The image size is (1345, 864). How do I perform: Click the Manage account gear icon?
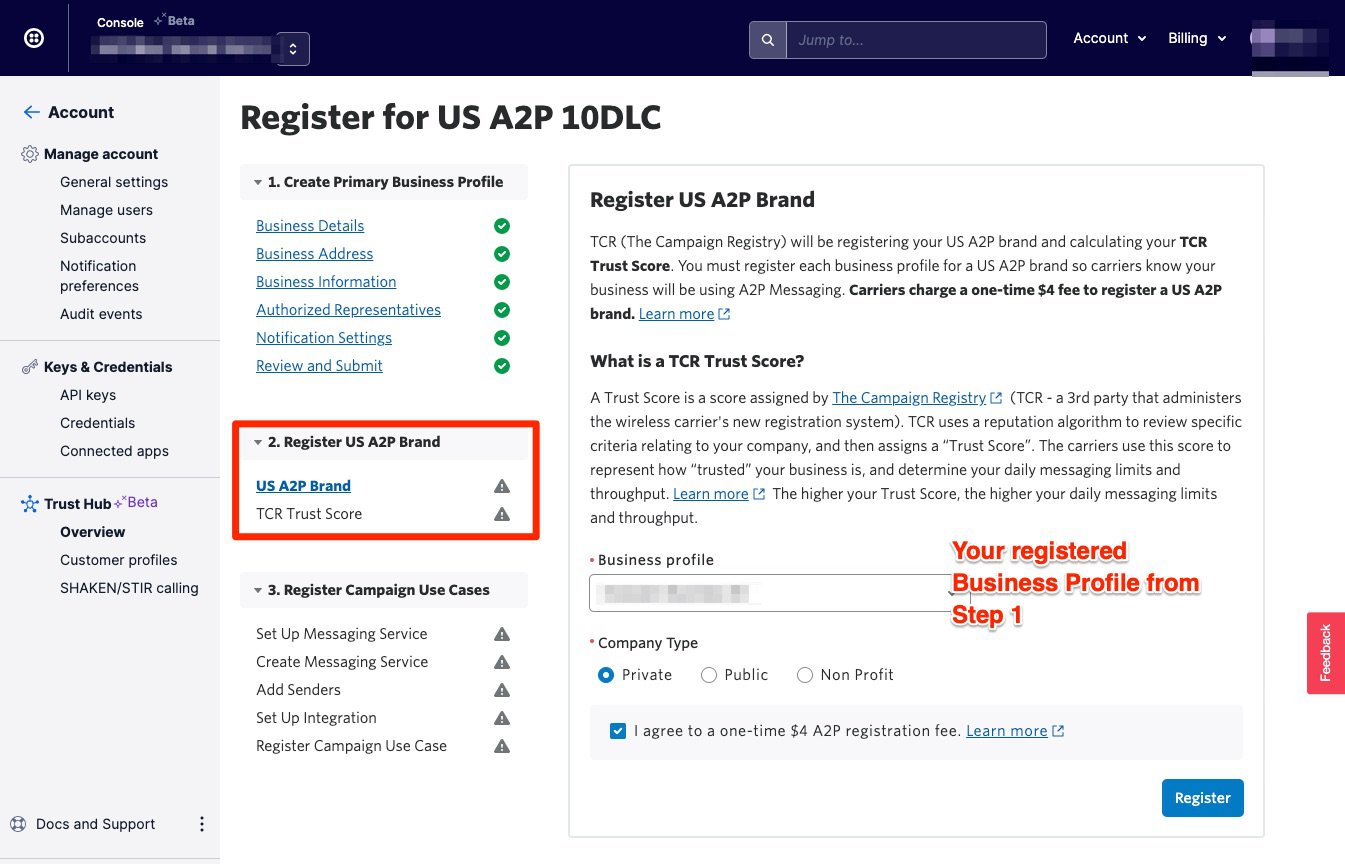29,153
